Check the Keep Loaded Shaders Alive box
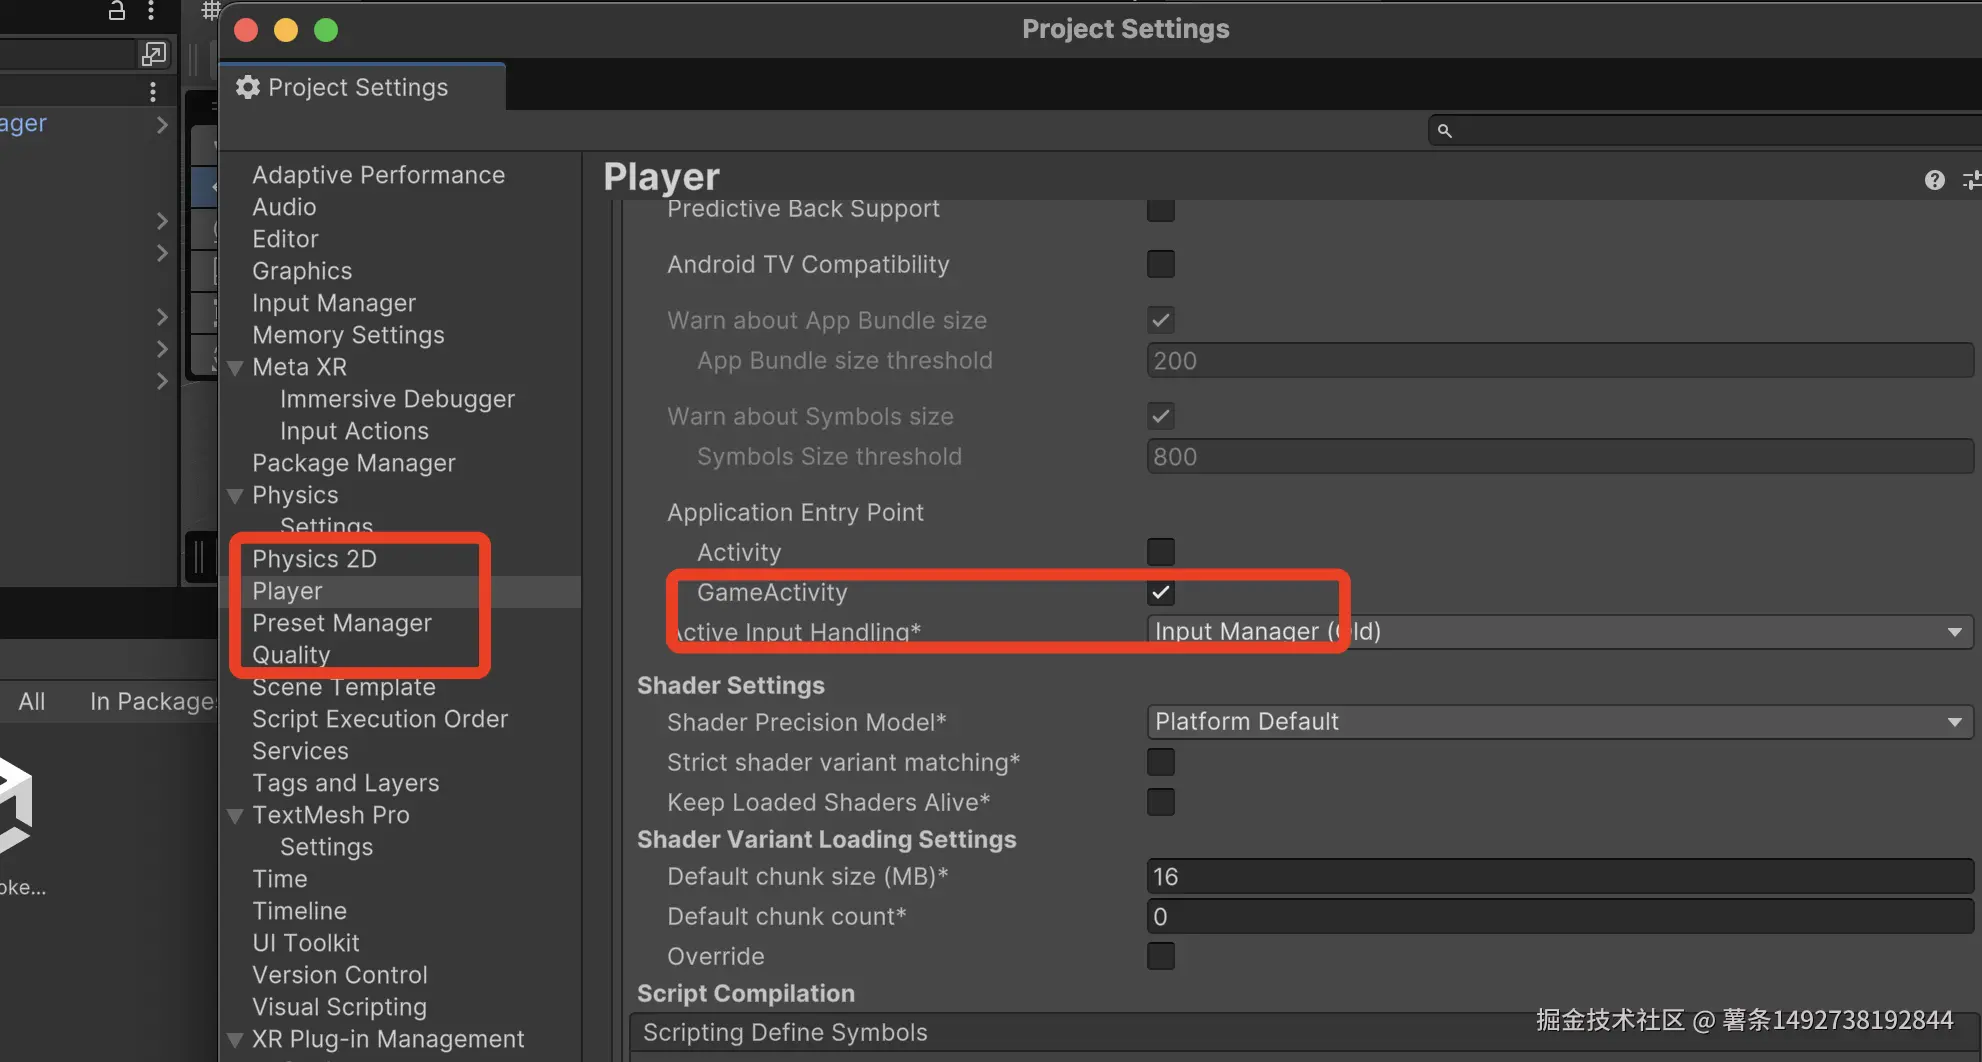 [x=1161, y=802]
